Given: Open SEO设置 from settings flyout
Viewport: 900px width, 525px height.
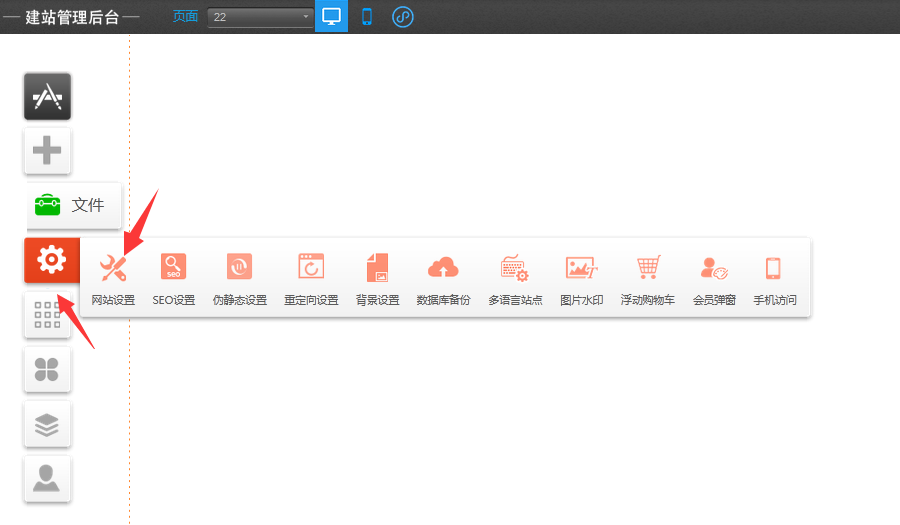Looking at the screenshot, I should coord(174,277).
